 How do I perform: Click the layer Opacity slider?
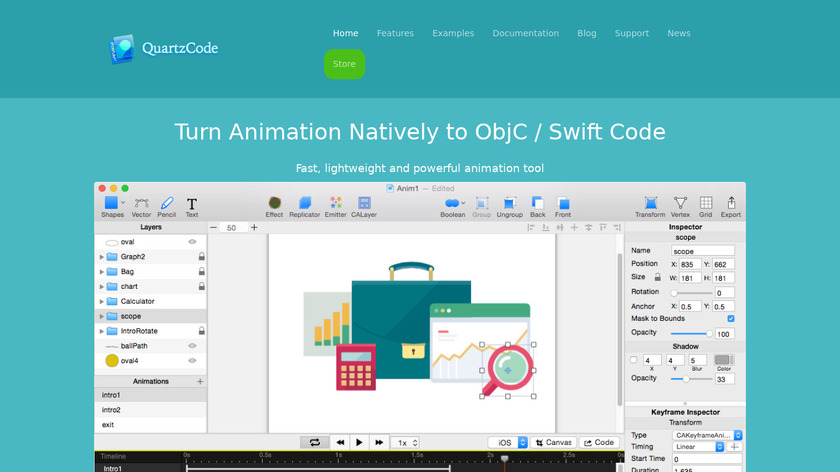pyautogui.click(x=692, y=334)
